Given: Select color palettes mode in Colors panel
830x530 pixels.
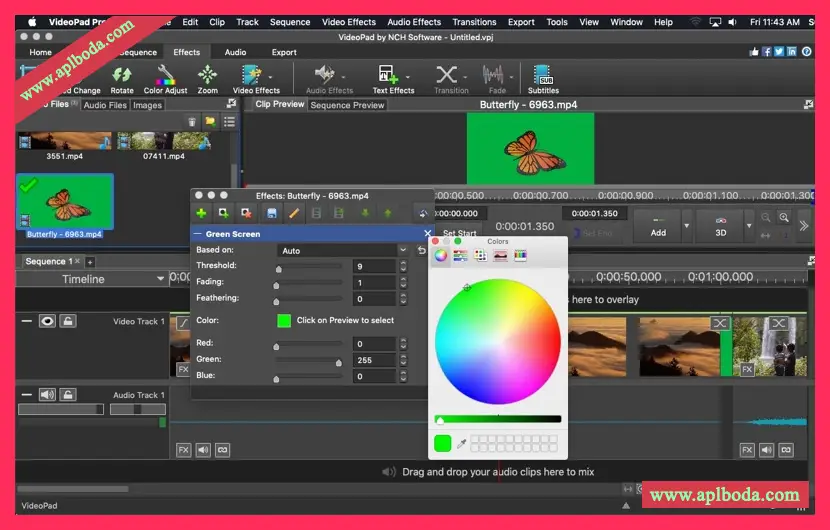Looking at the screenshot, I should click(481, 256).
